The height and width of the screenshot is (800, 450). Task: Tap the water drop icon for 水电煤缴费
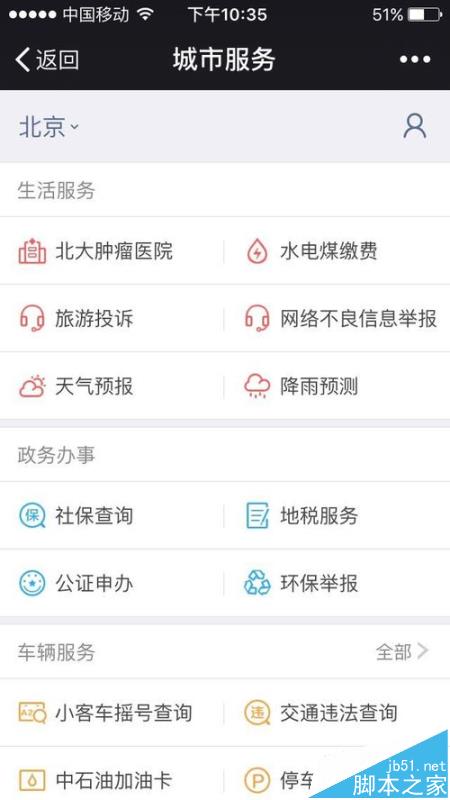[x=257, y=251]
